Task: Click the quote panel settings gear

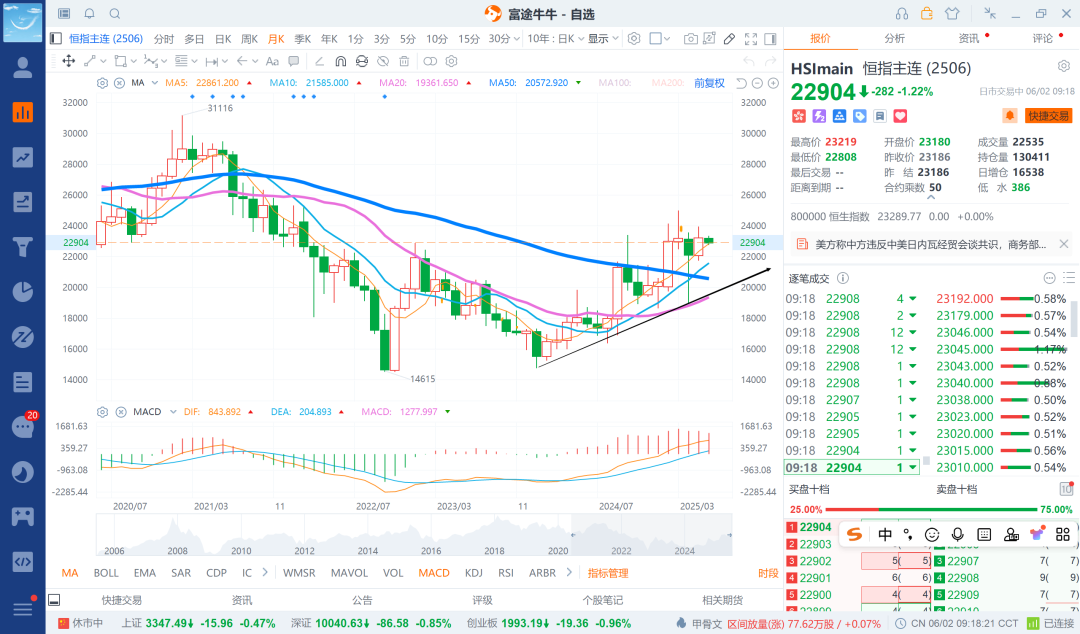Action: point(1063,66)
